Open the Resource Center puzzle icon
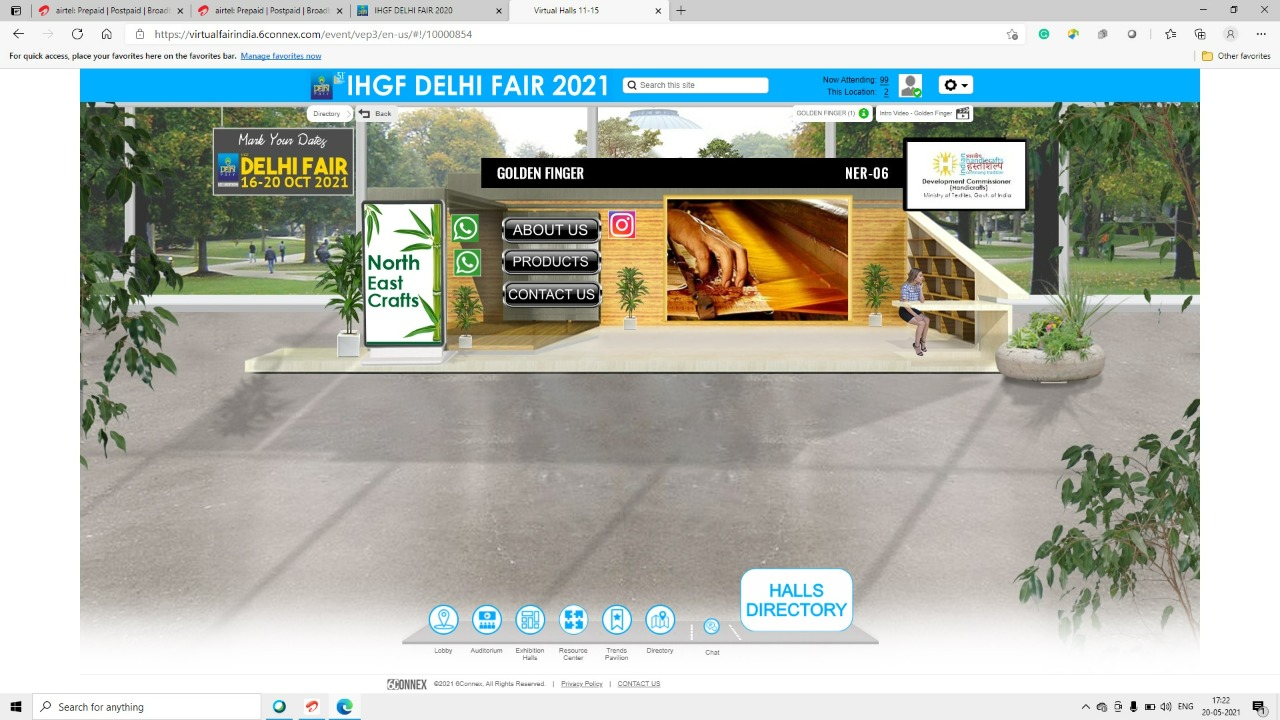 [x=573, y=620]
